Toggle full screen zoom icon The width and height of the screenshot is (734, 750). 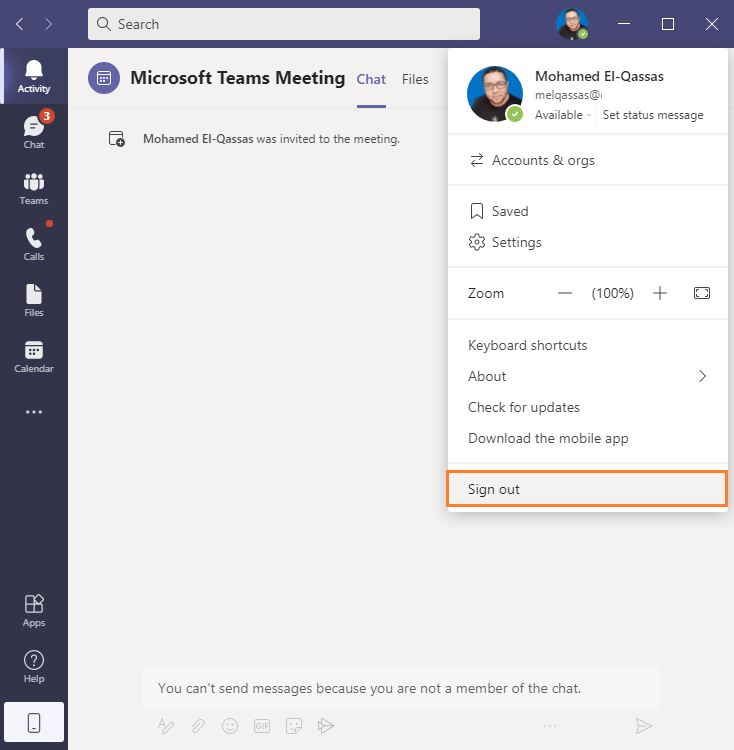[701, 293]
